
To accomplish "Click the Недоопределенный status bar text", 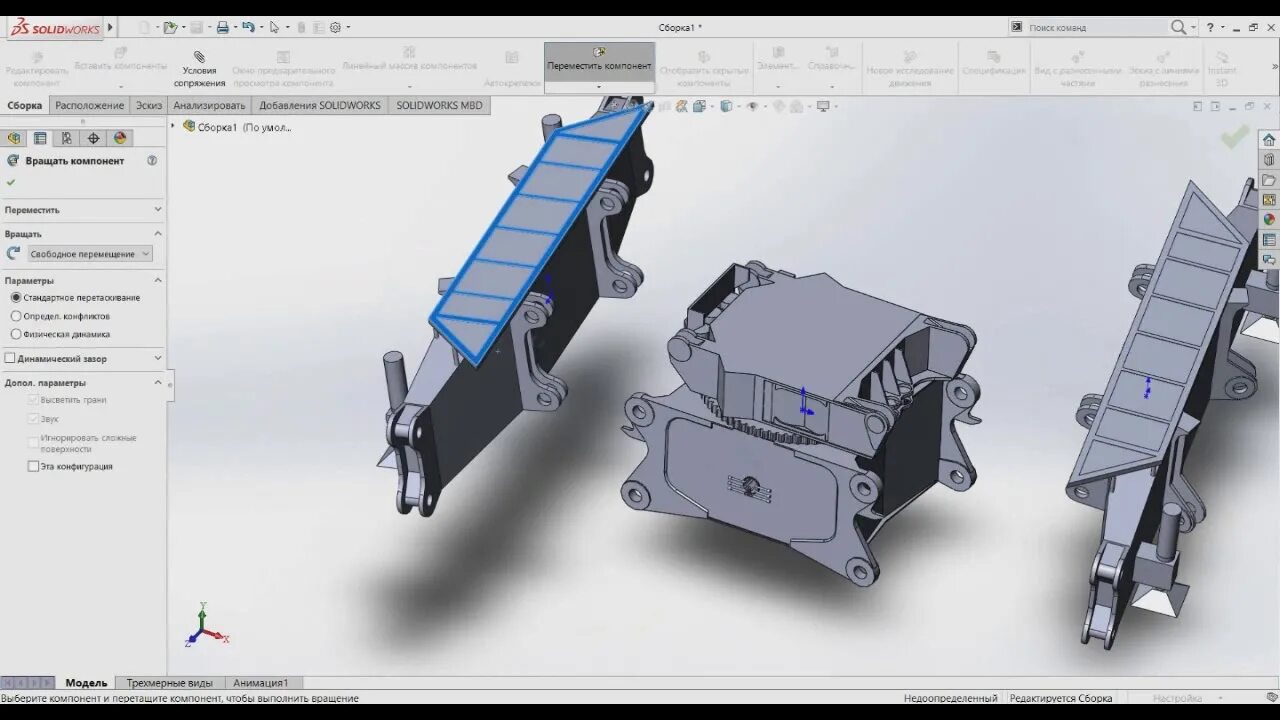I will coord(950,698).
